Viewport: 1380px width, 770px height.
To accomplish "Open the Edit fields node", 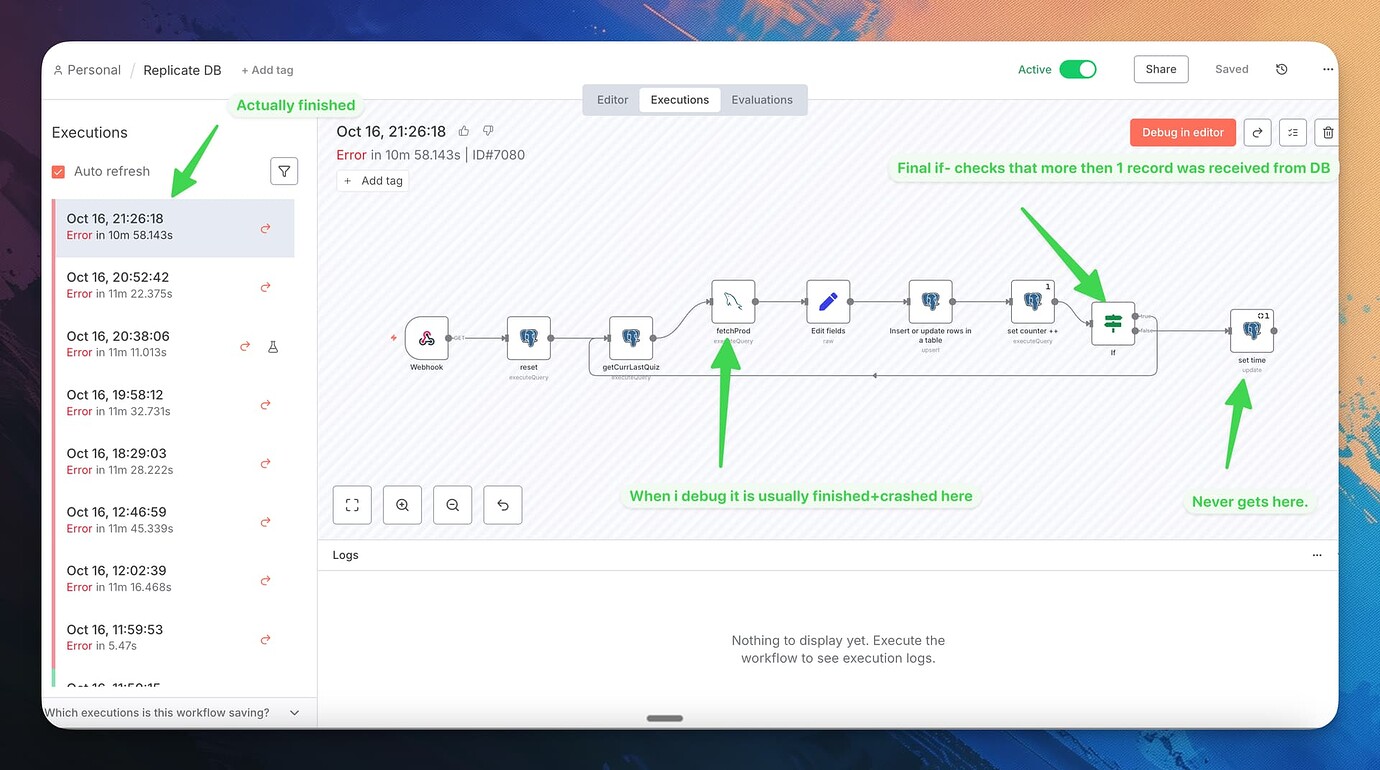I will [829, 300].
